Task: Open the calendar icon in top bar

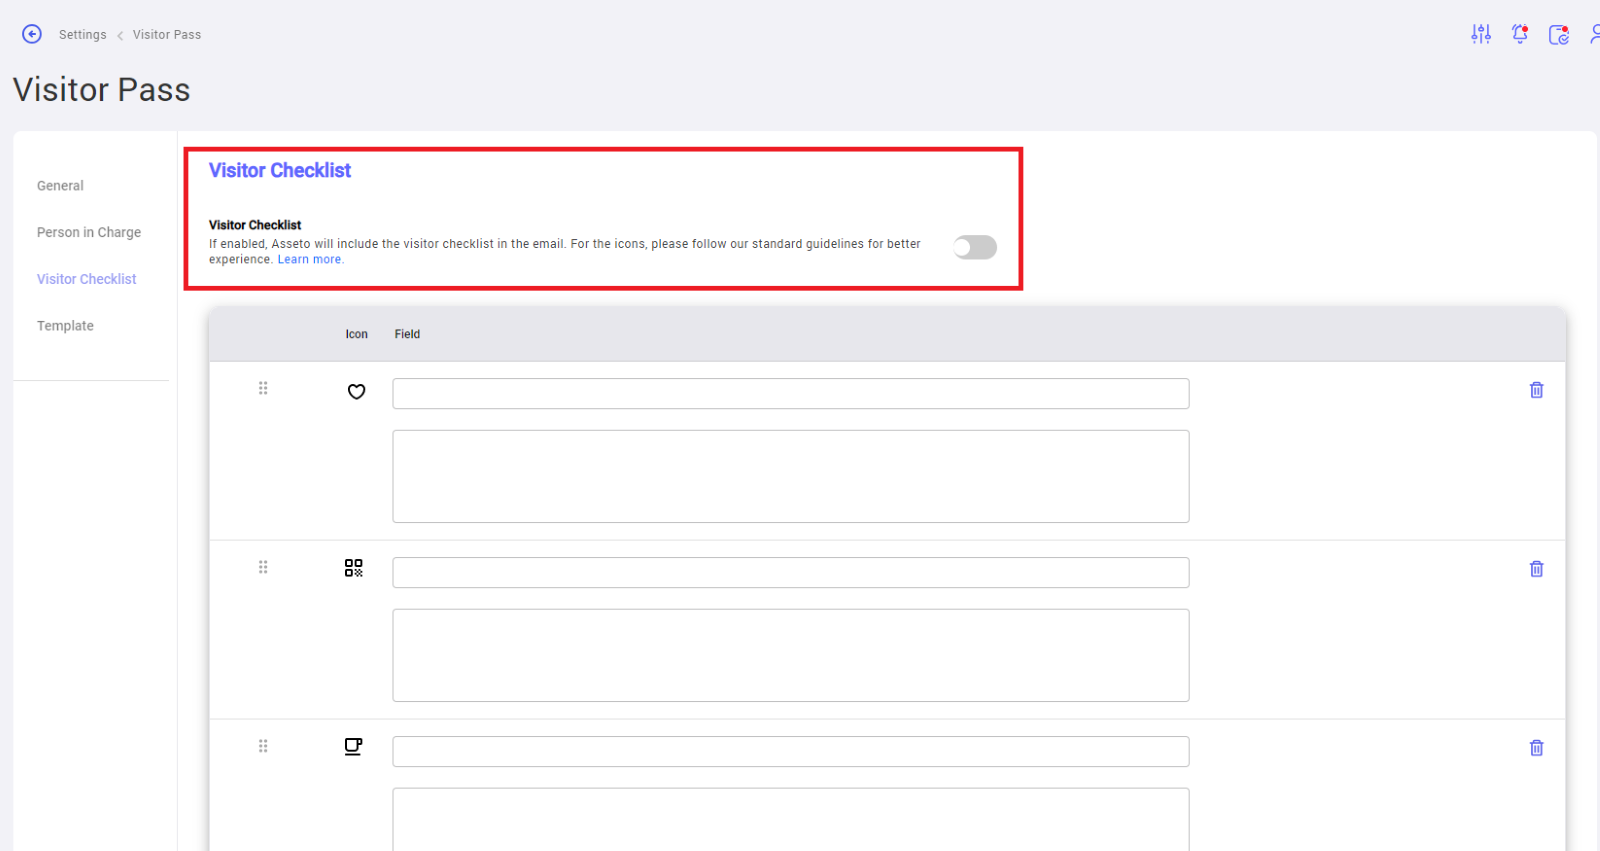Action: pos(1558,35)
